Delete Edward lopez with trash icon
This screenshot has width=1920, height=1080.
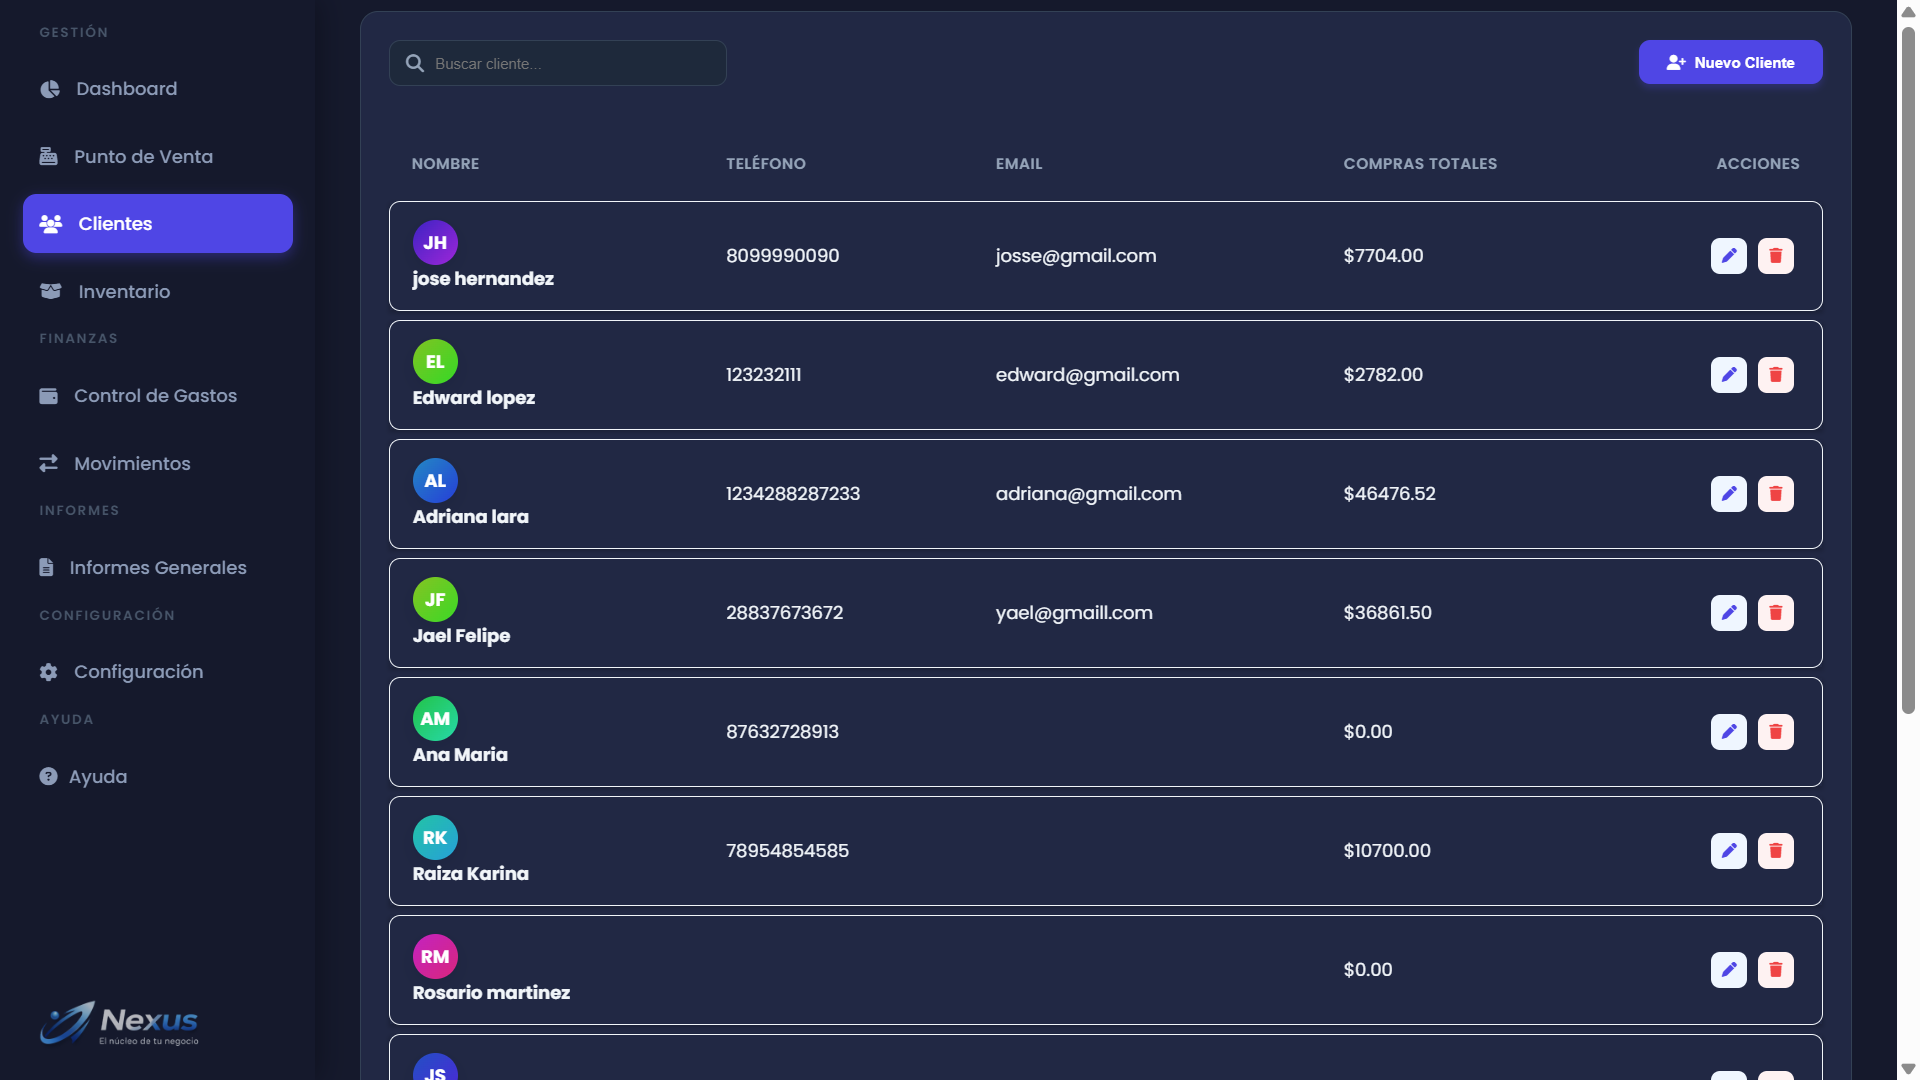click(1775, 375)
